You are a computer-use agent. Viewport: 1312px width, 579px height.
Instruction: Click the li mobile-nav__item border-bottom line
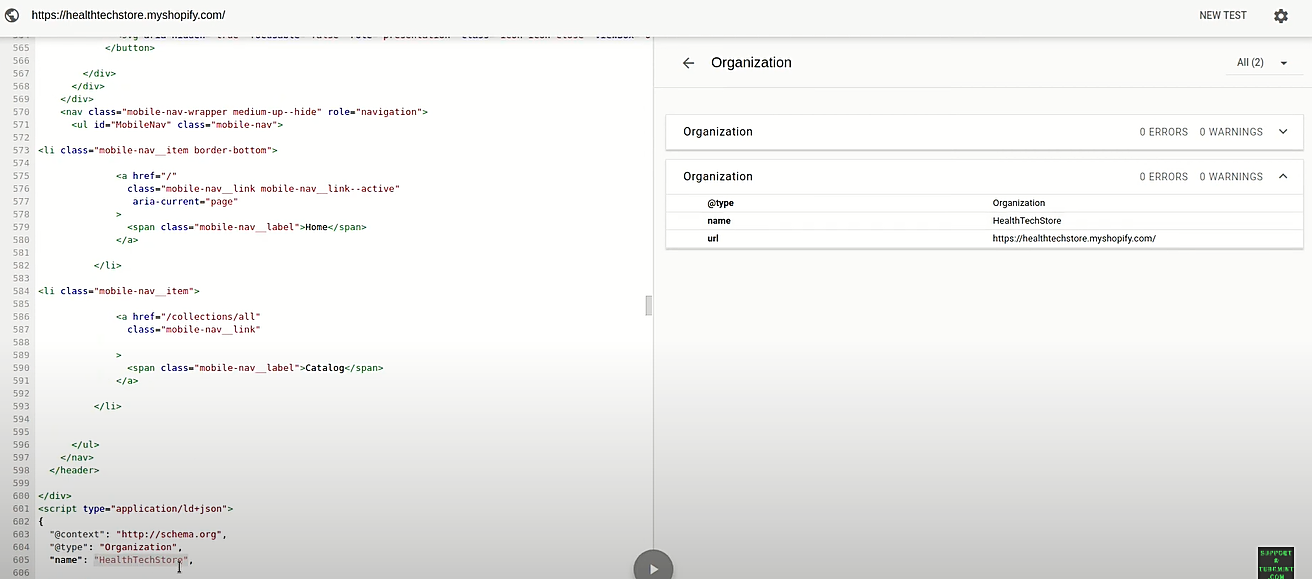pos(157,150)
